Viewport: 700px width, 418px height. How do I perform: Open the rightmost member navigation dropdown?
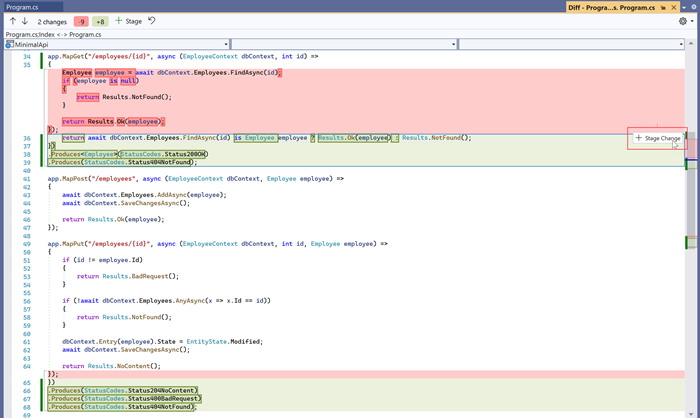(x=571, y=44)
